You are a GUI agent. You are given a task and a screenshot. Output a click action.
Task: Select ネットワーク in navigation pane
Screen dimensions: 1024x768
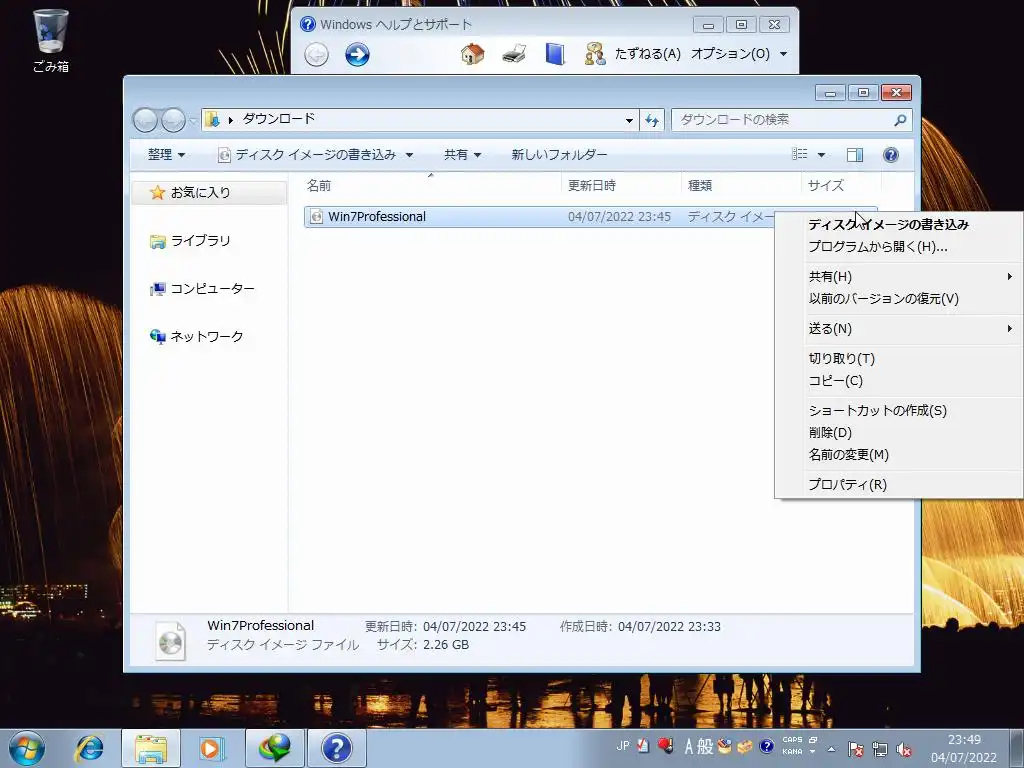pos(197,336)
